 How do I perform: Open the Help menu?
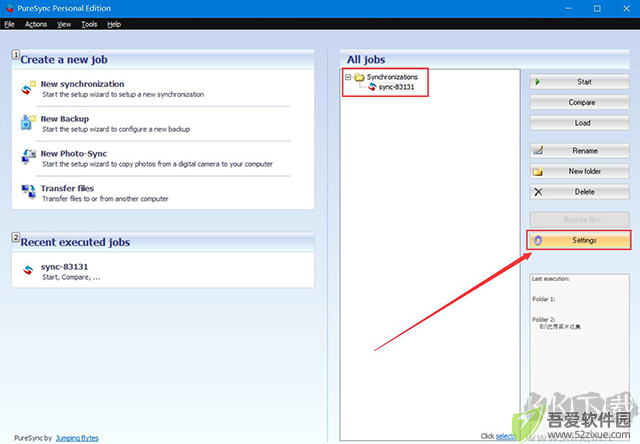(x=114, y=24)
